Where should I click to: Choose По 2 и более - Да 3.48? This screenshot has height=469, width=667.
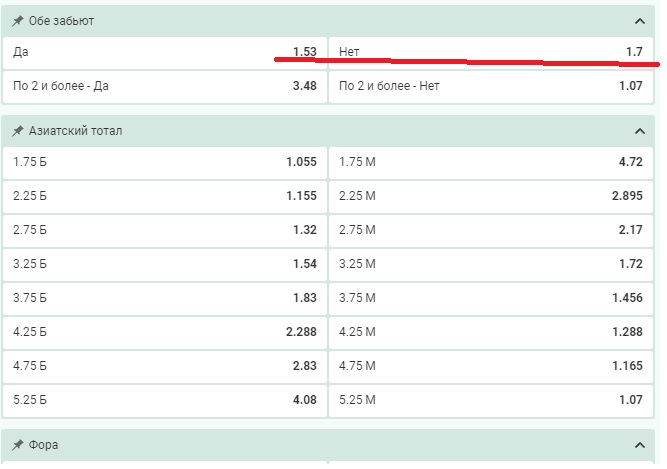click(165, 86)
